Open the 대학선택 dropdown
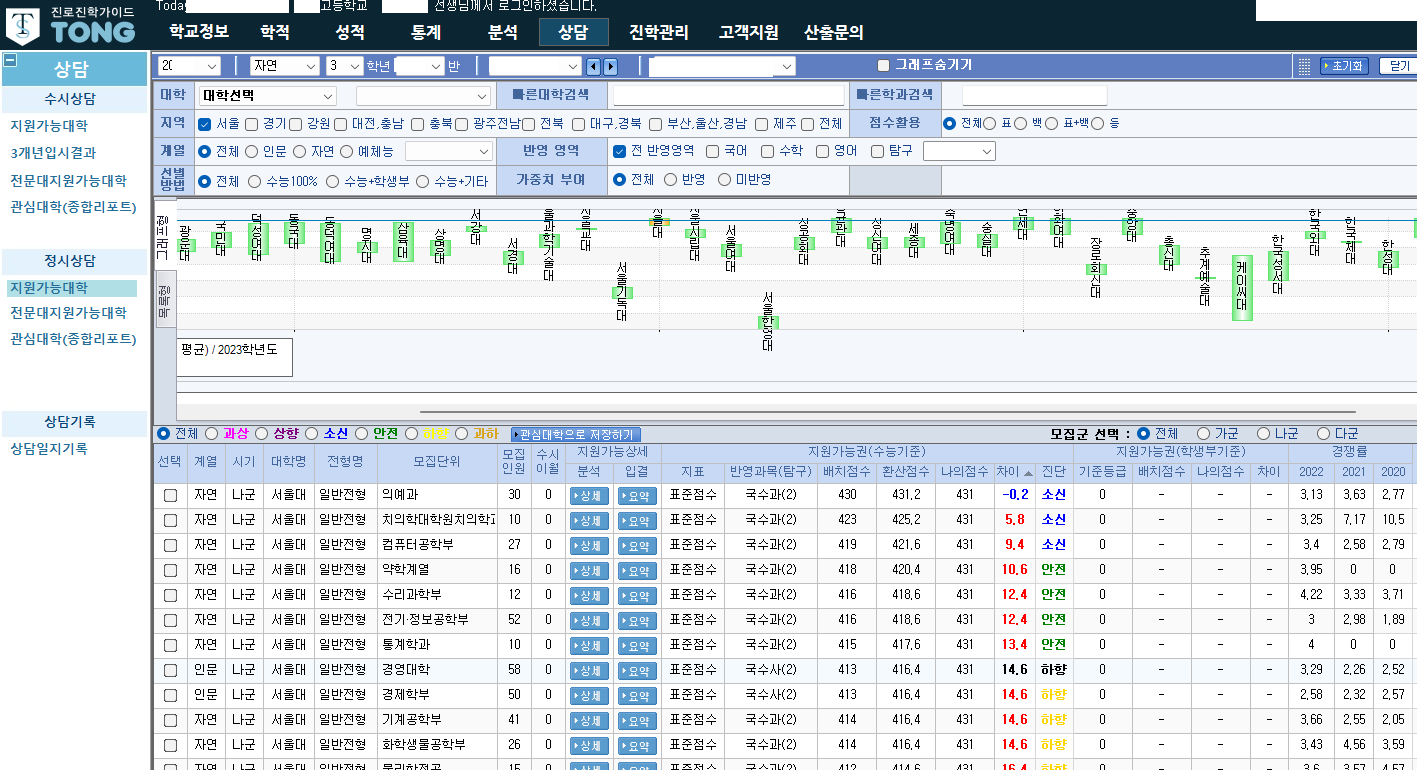1417x770 pixels. 268,96
